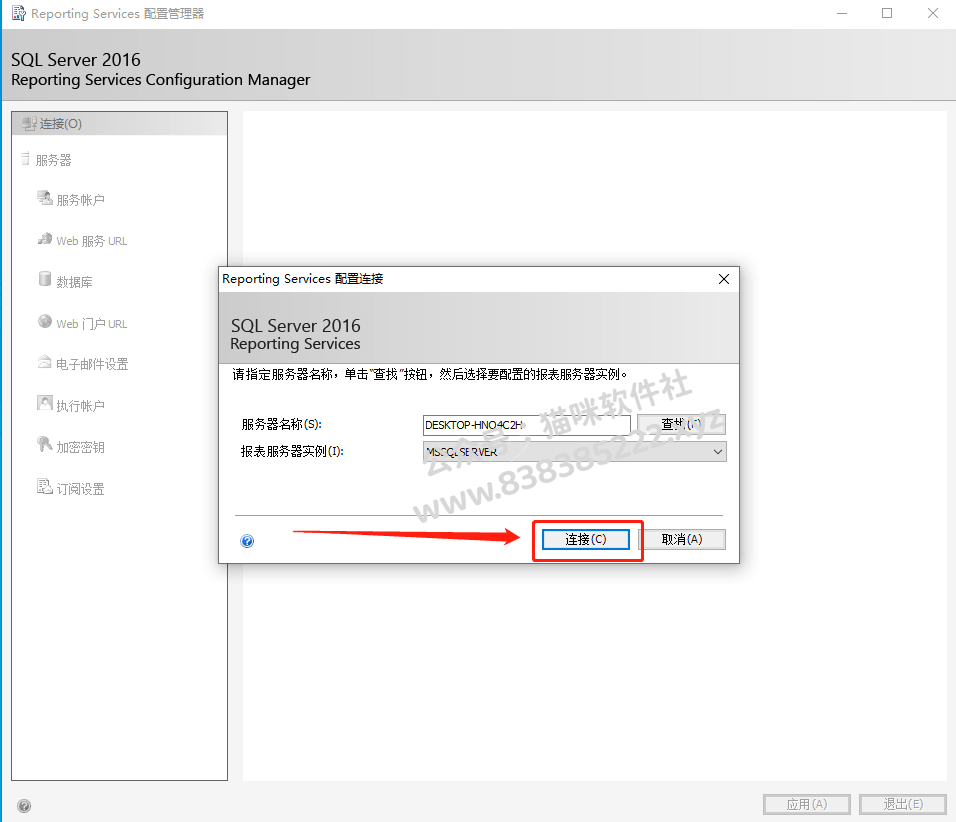Click the 应用(A) apply button

click(807, 804)
